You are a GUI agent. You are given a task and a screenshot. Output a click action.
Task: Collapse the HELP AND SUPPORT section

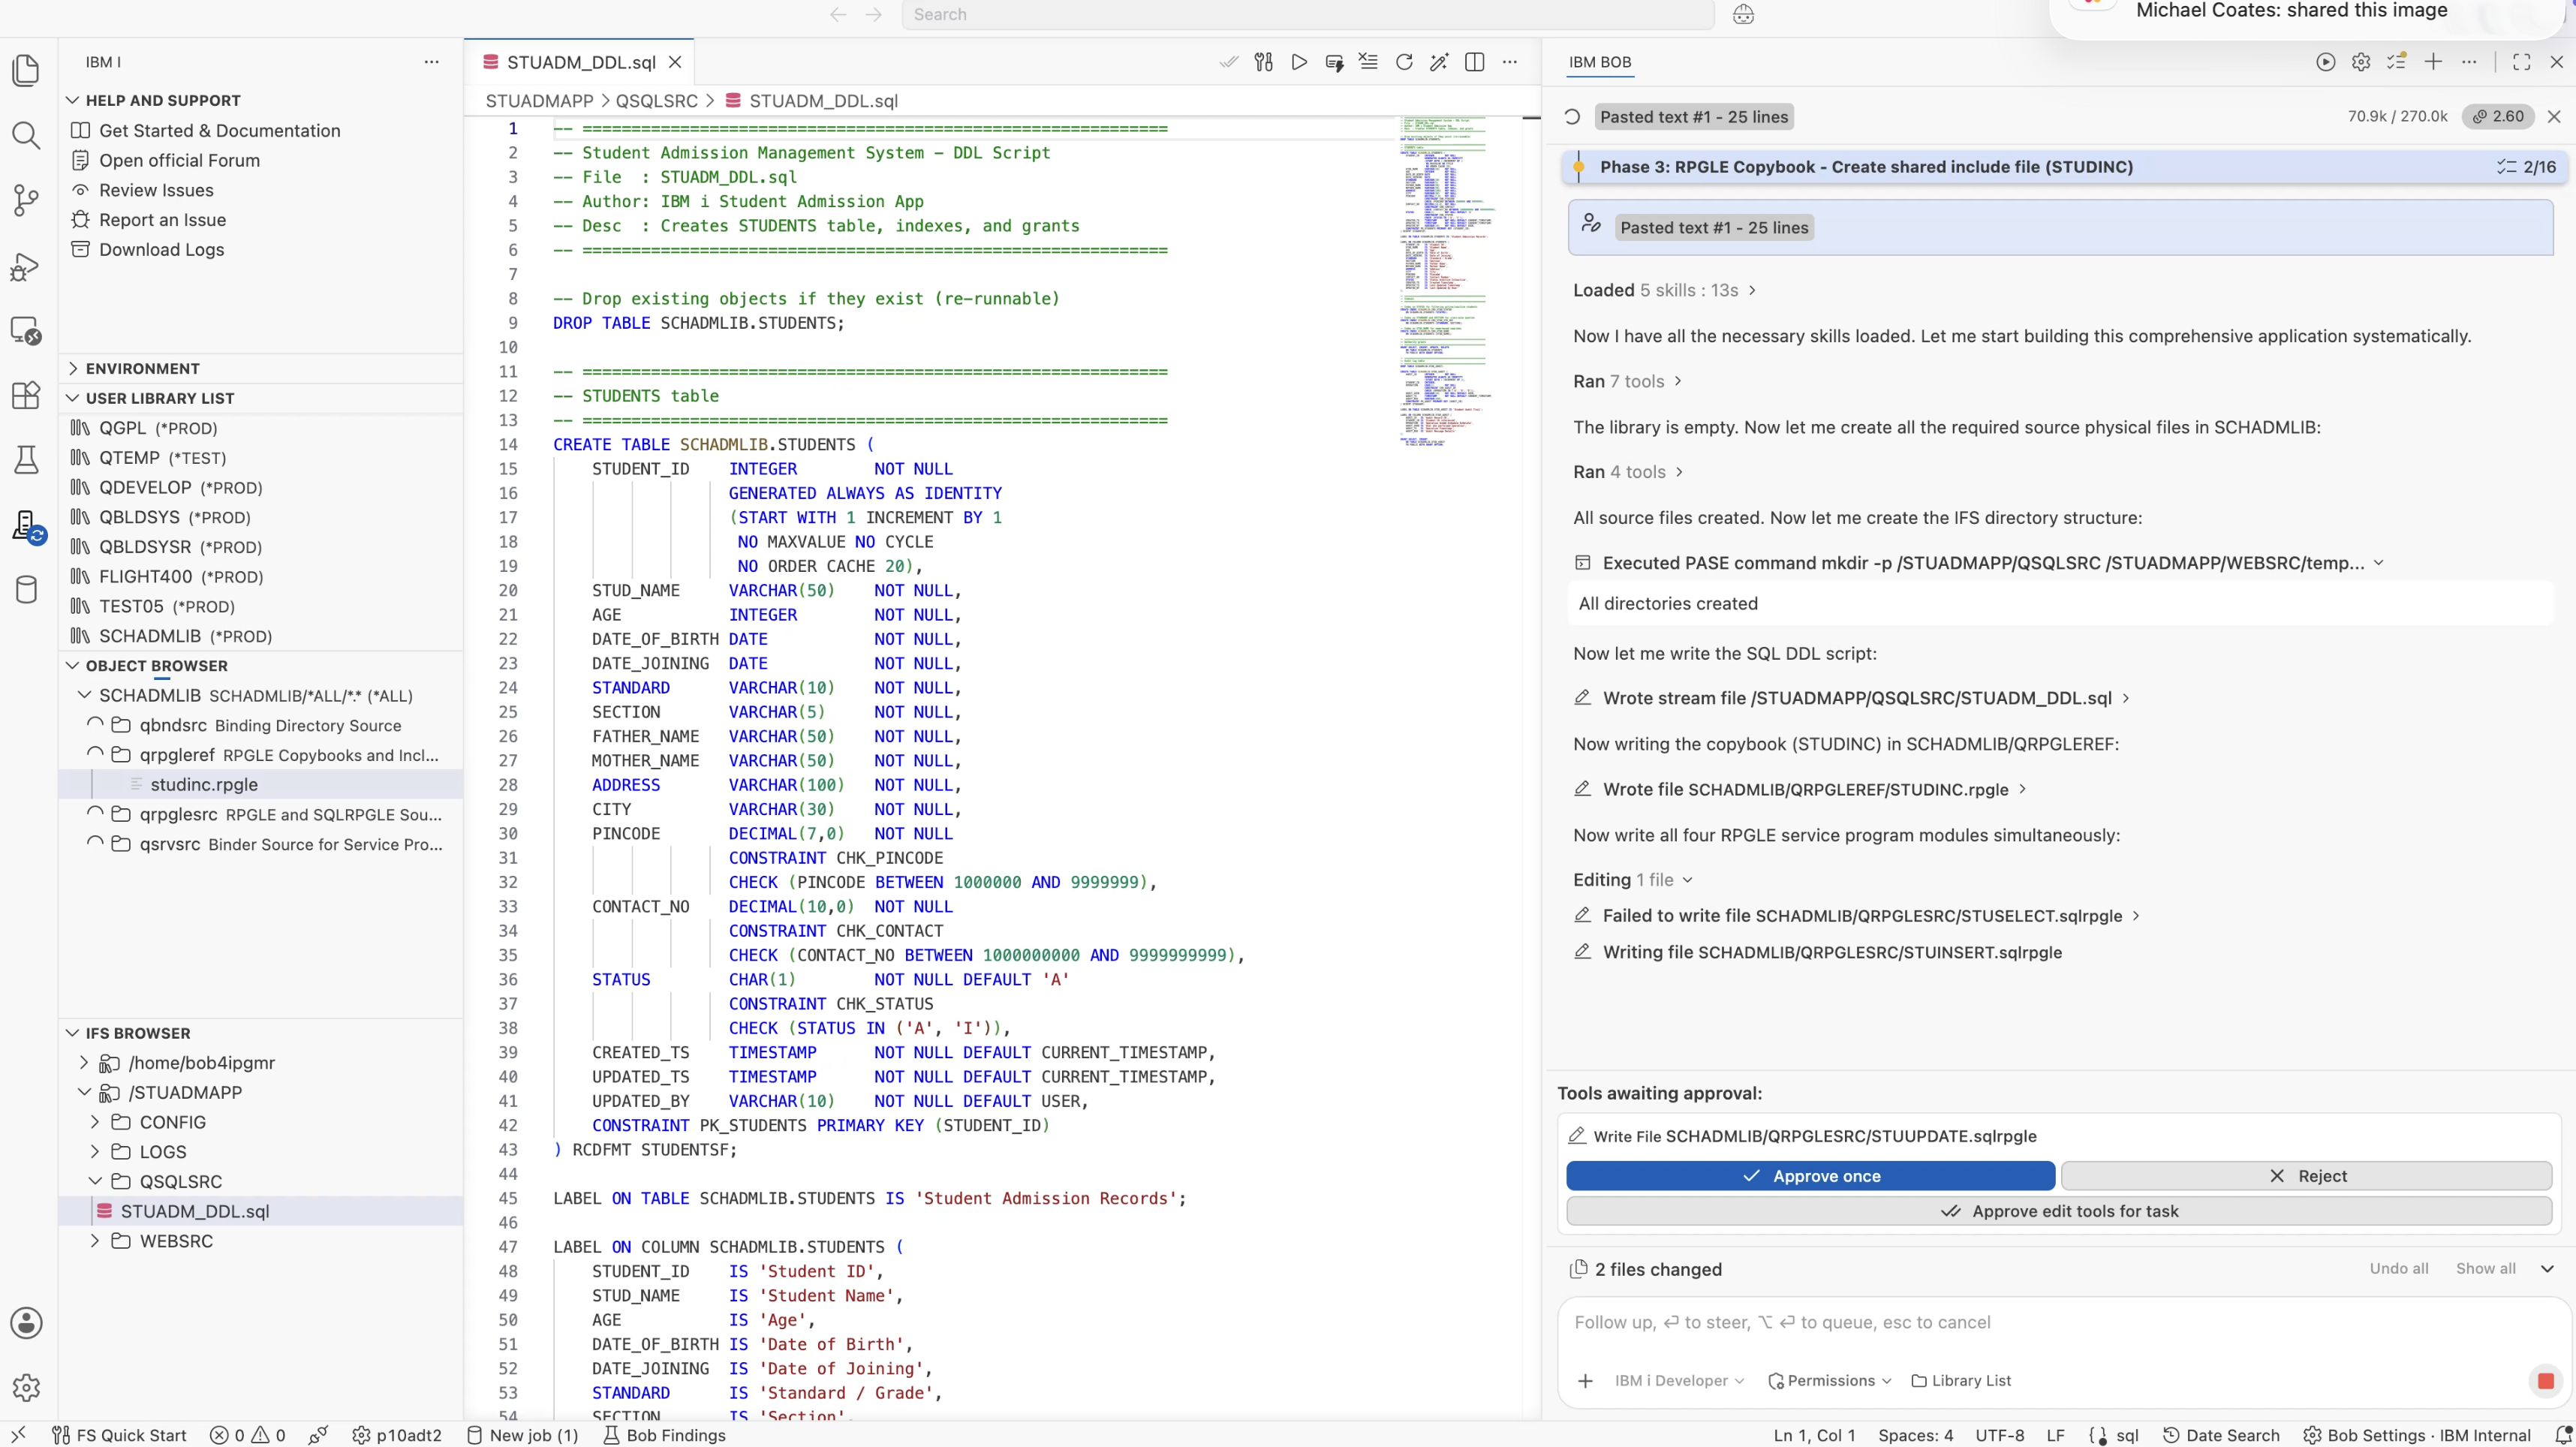[x=73, y=100]
